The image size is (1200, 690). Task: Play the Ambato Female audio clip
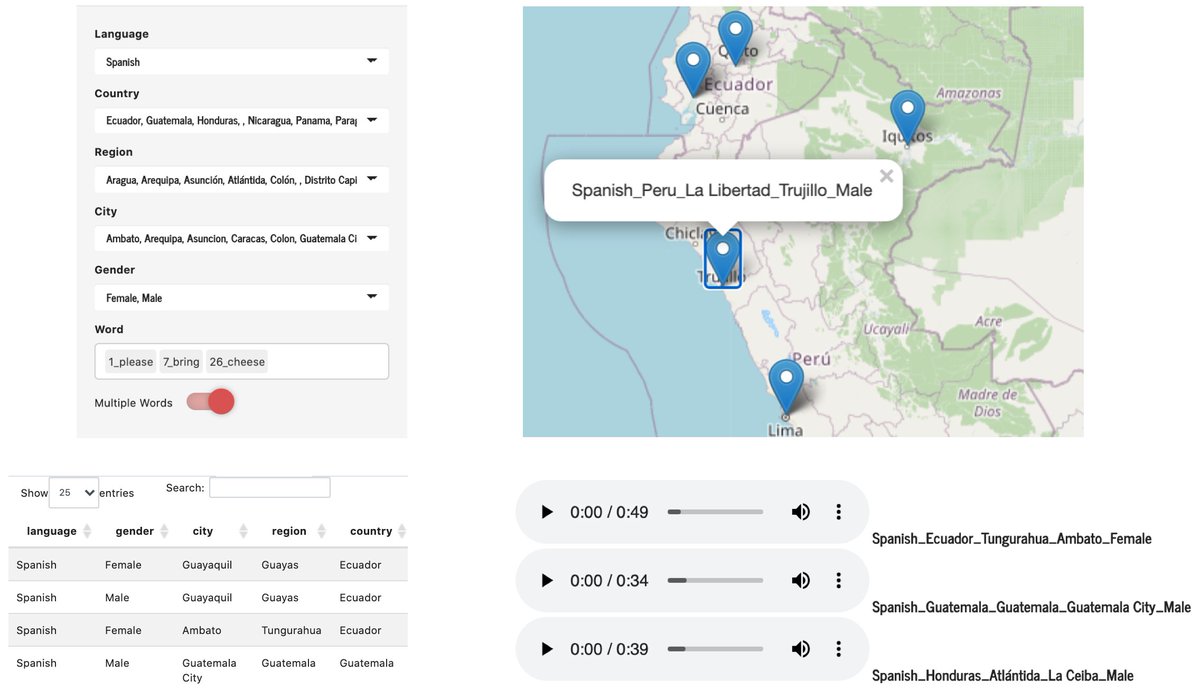tap(547, 512)
